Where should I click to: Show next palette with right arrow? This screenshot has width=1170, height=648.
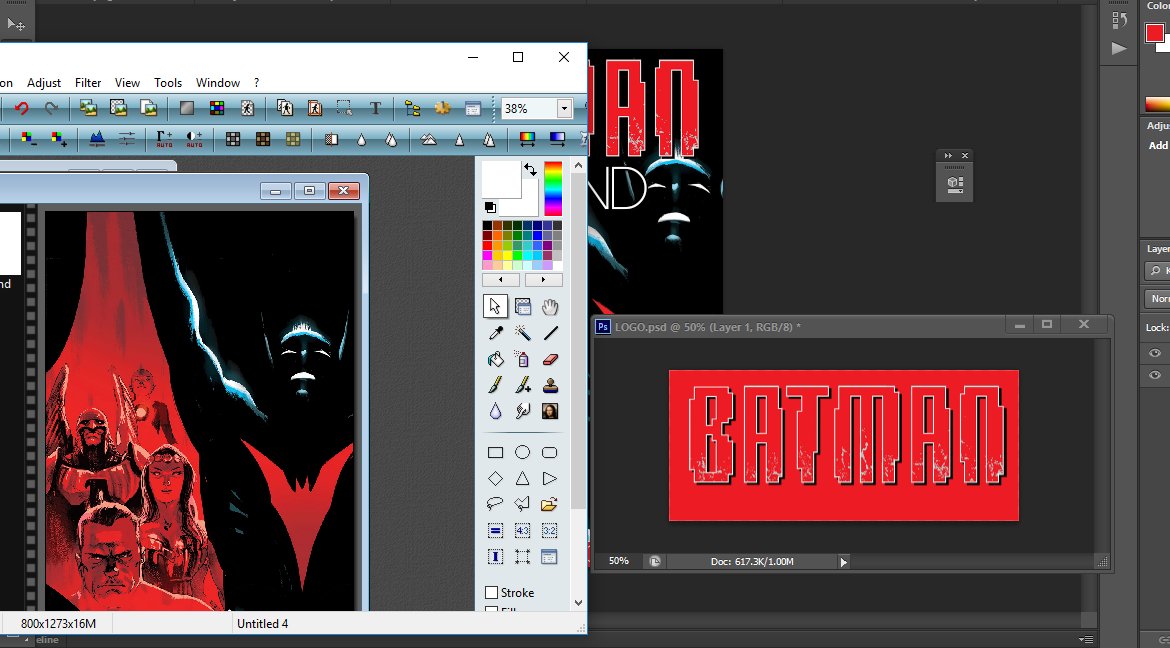click(x=543, y=280)
